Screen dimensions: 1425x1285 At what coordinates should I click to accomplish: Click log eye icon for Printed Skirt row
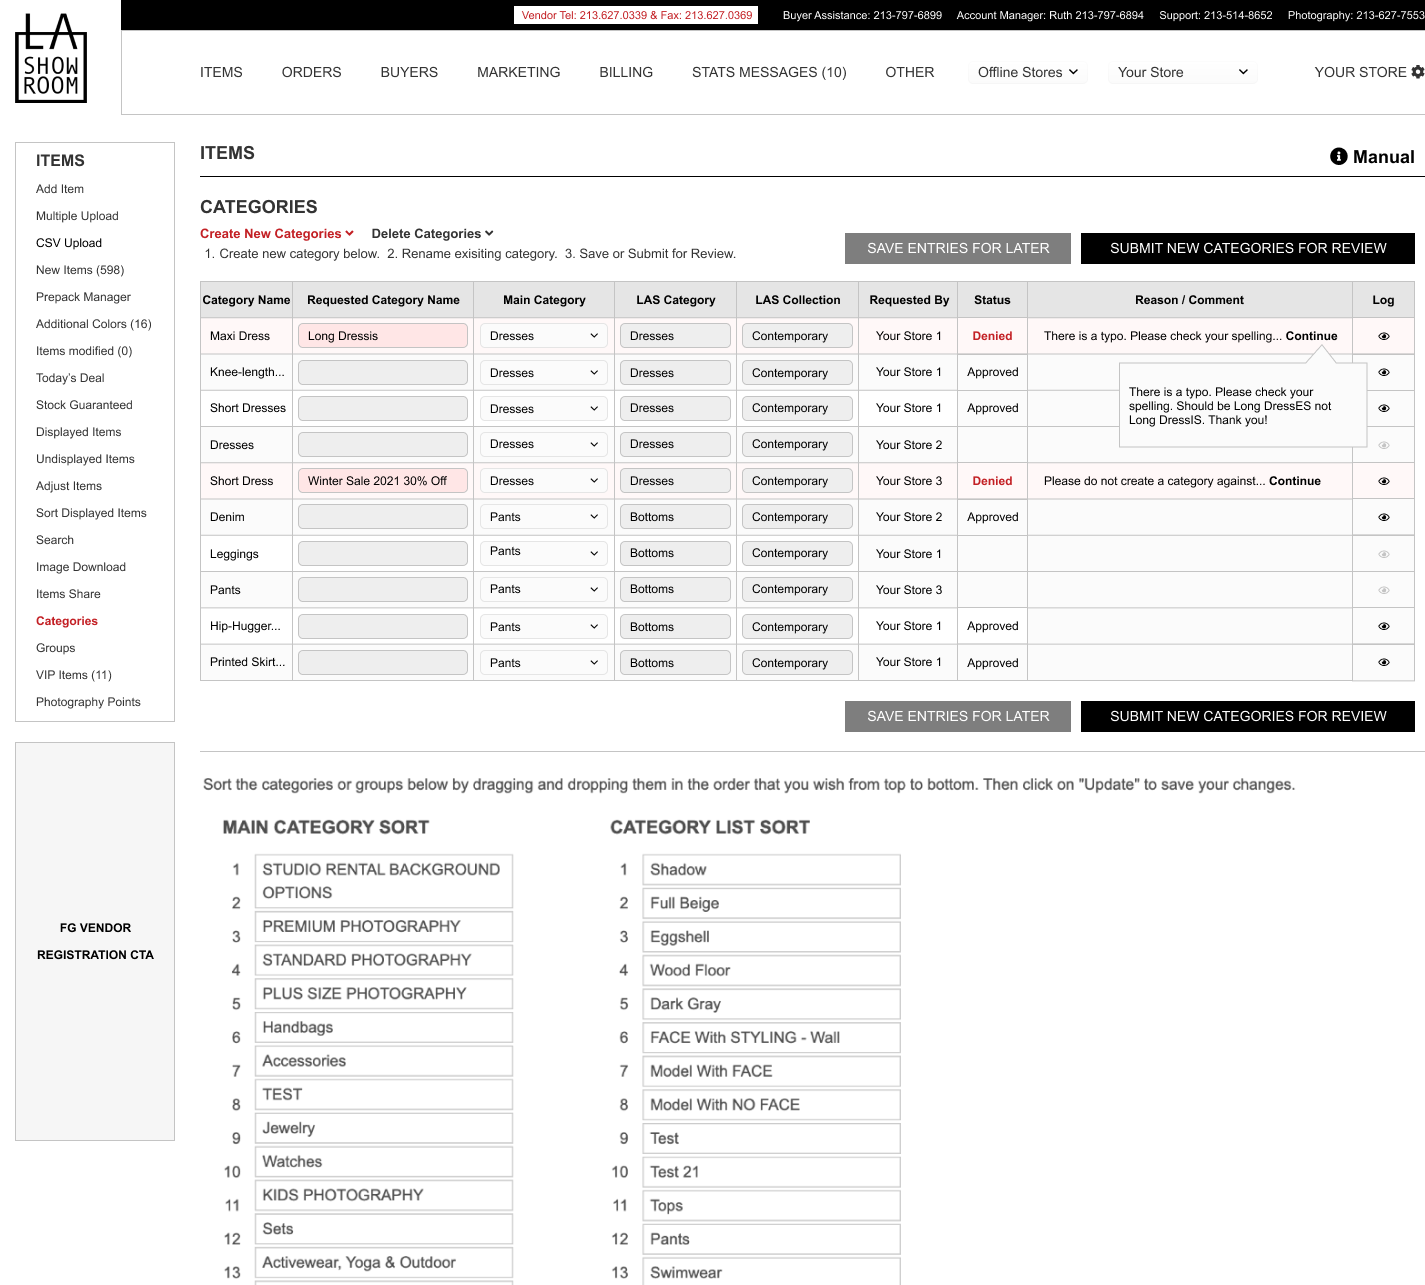1383,662
